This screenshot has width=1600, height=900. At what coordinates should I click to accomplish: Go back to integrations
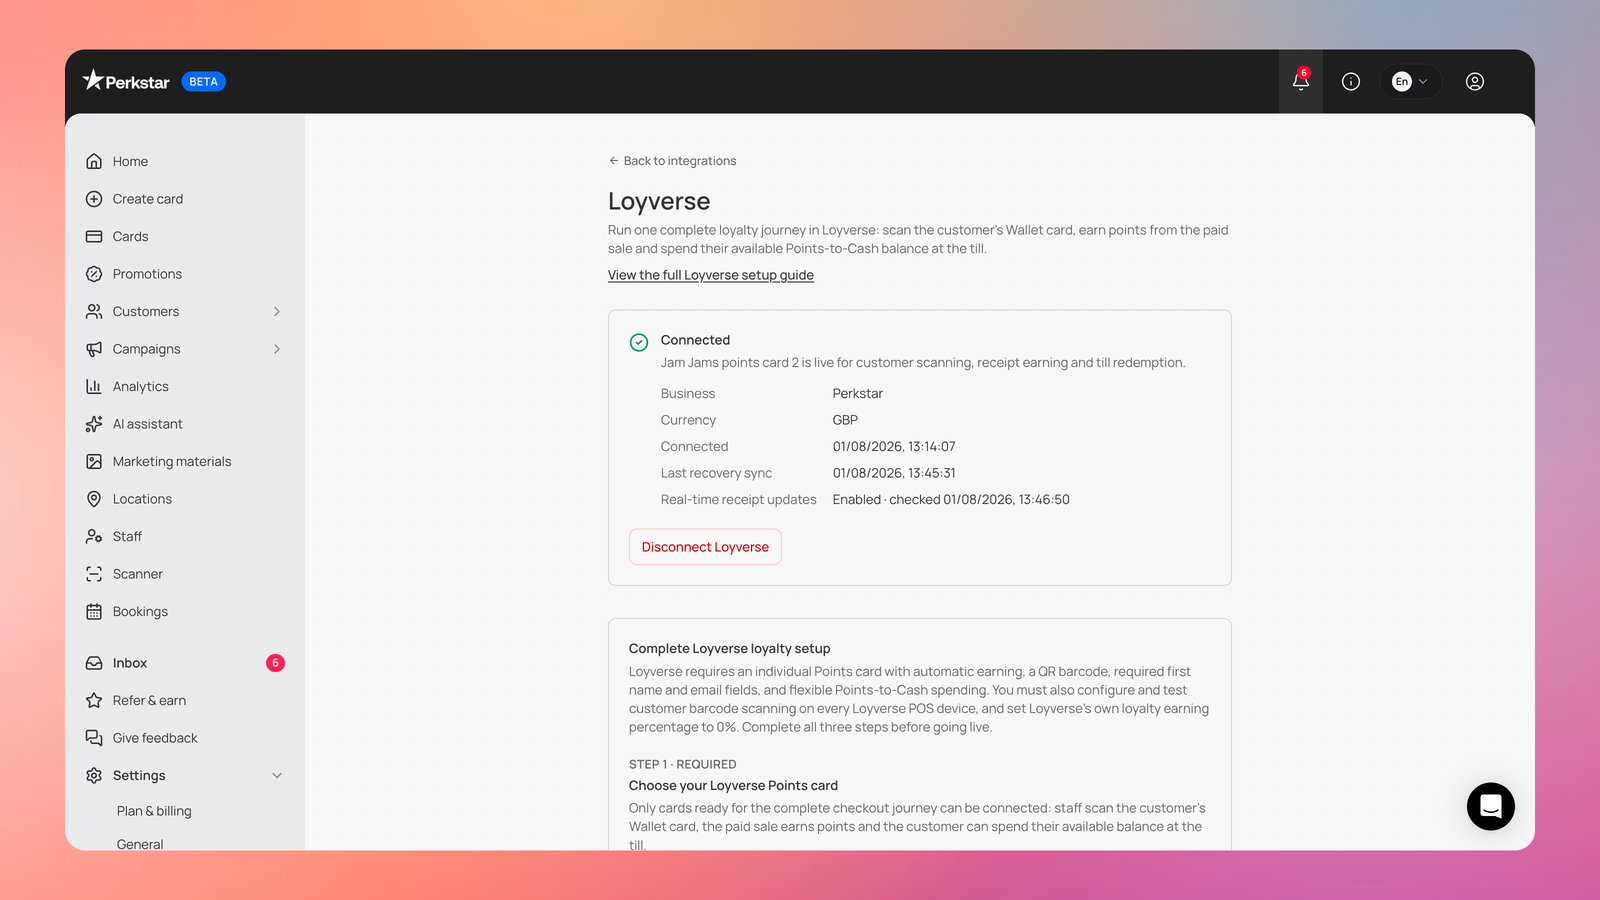(x=672, y=161)
